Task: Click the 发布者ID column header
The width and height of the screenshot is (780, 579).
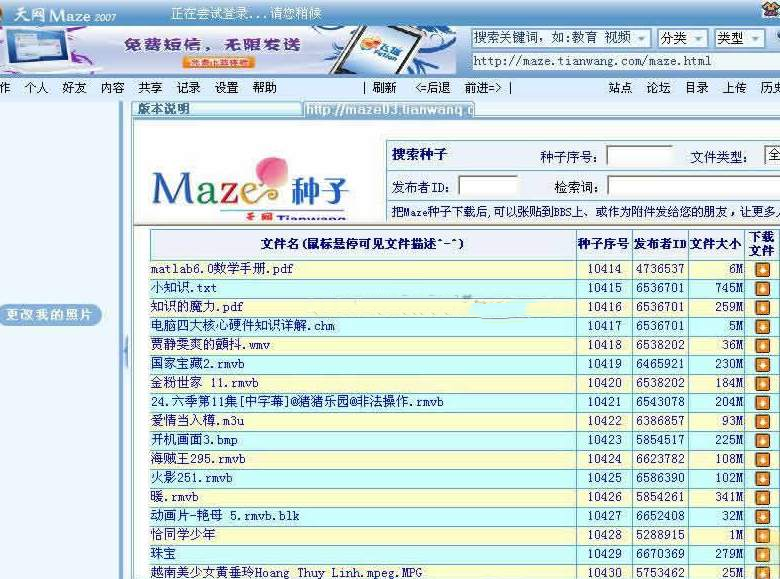Action: [x=660, y=244]
